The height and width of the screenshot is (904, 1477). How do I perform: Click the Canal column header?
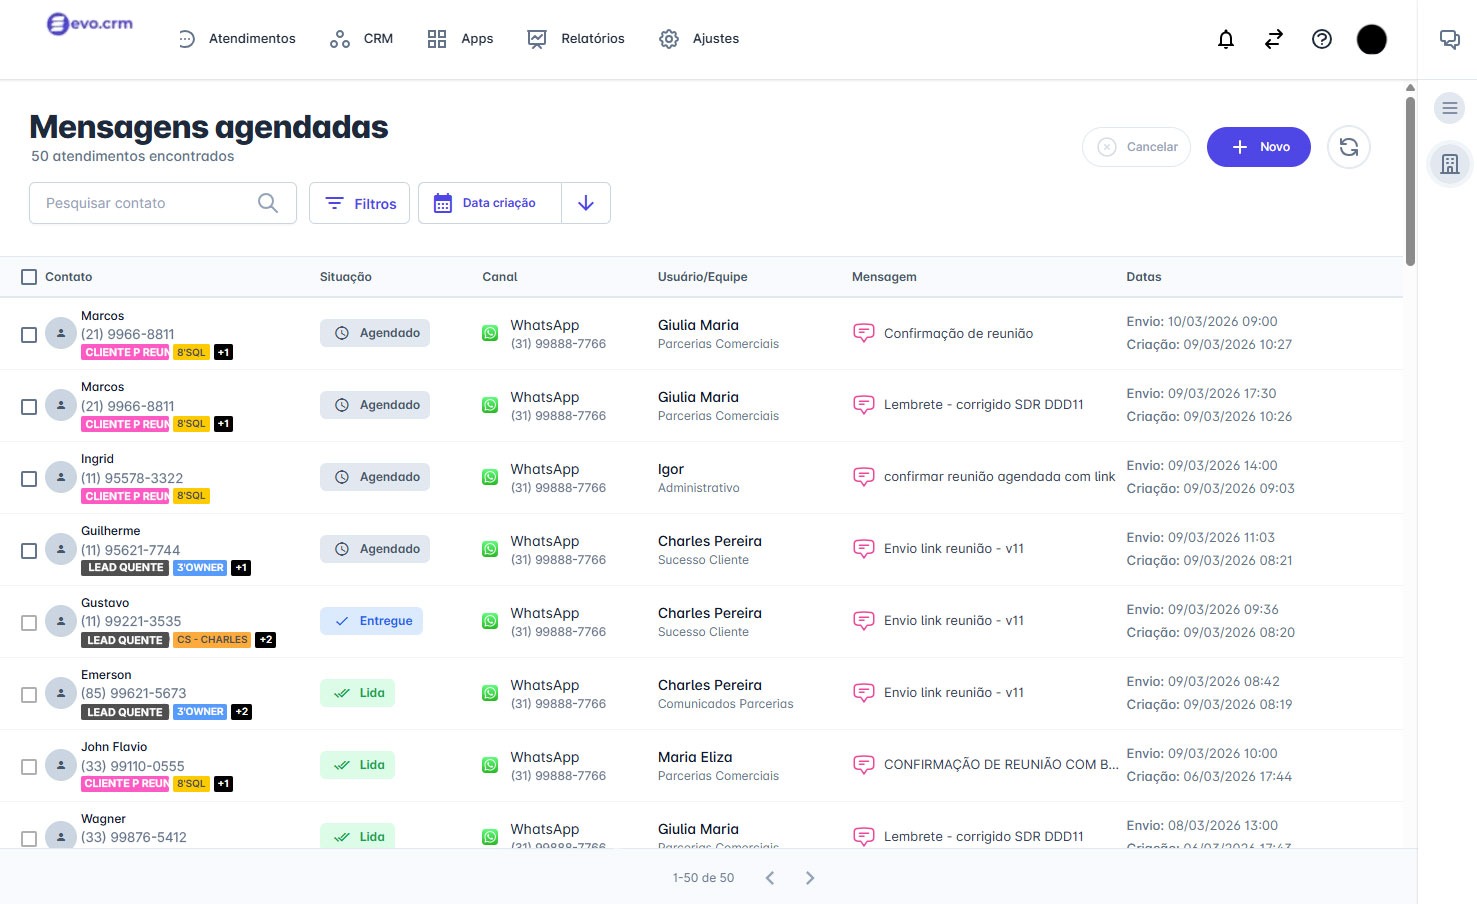click(500, 277)
